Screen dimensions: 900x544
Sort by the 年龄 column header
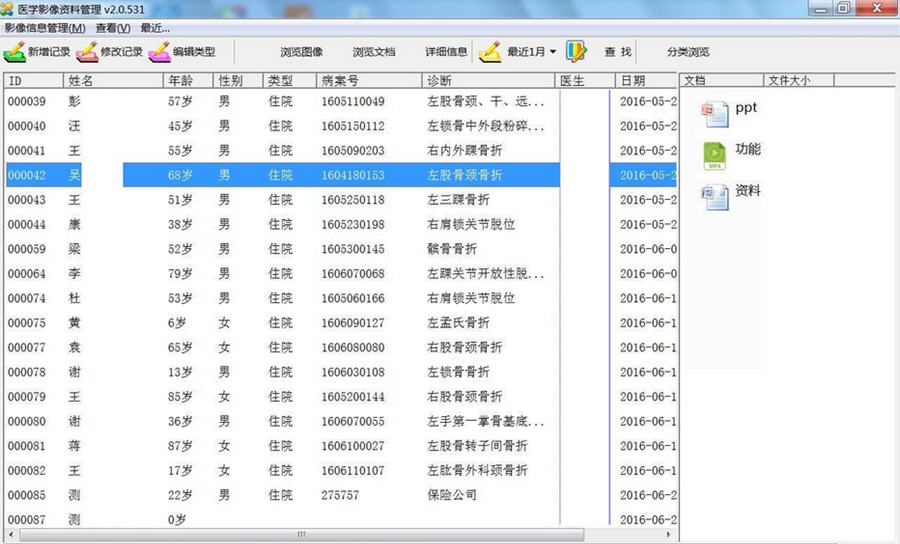[x=189, y=81]
